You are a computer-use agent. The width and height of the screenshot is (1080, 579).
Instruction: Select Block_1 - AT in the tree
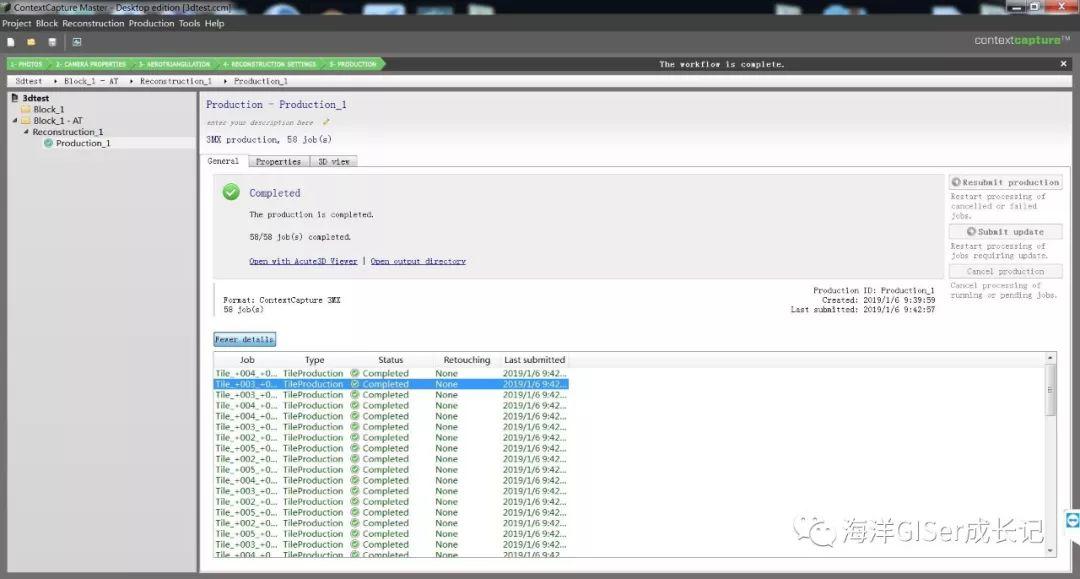click(x=58, y=120)
